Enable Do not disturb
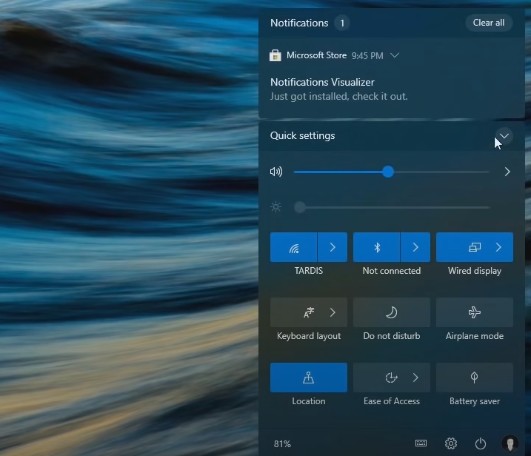Viewport: 531px width, 456px height. [391, 312]
